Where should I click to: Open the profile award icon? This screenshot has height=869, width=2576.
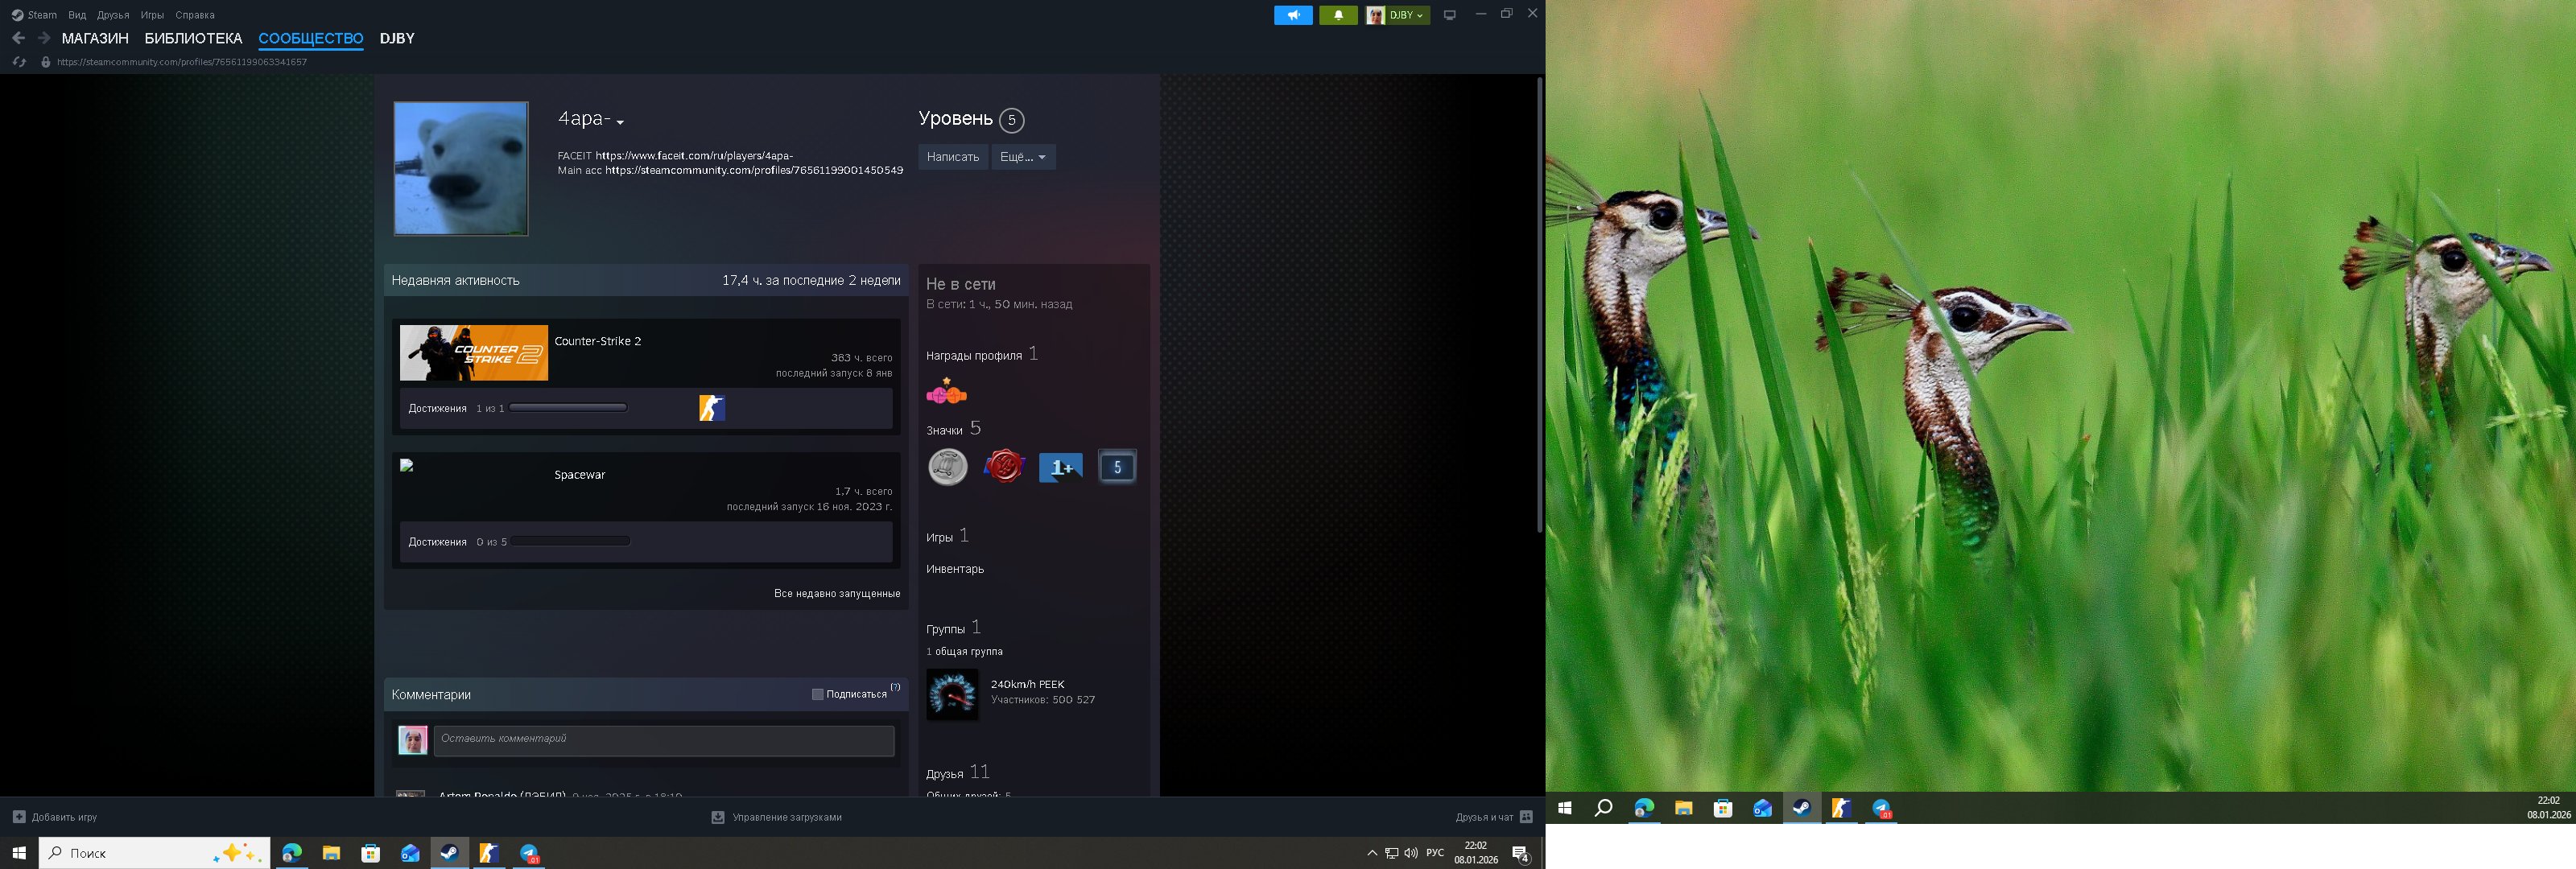coord(946,392)
